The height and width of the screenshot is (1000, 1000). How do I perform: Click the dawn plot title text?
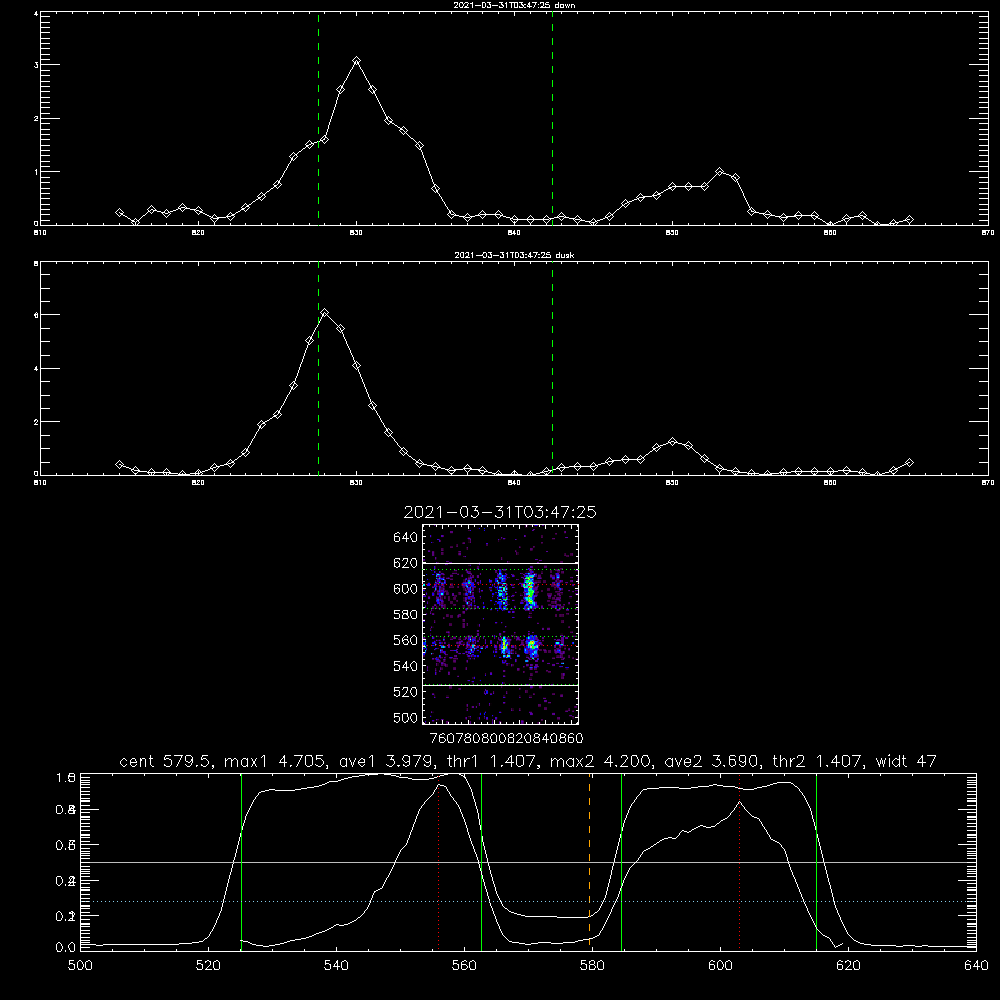point(514,5)
